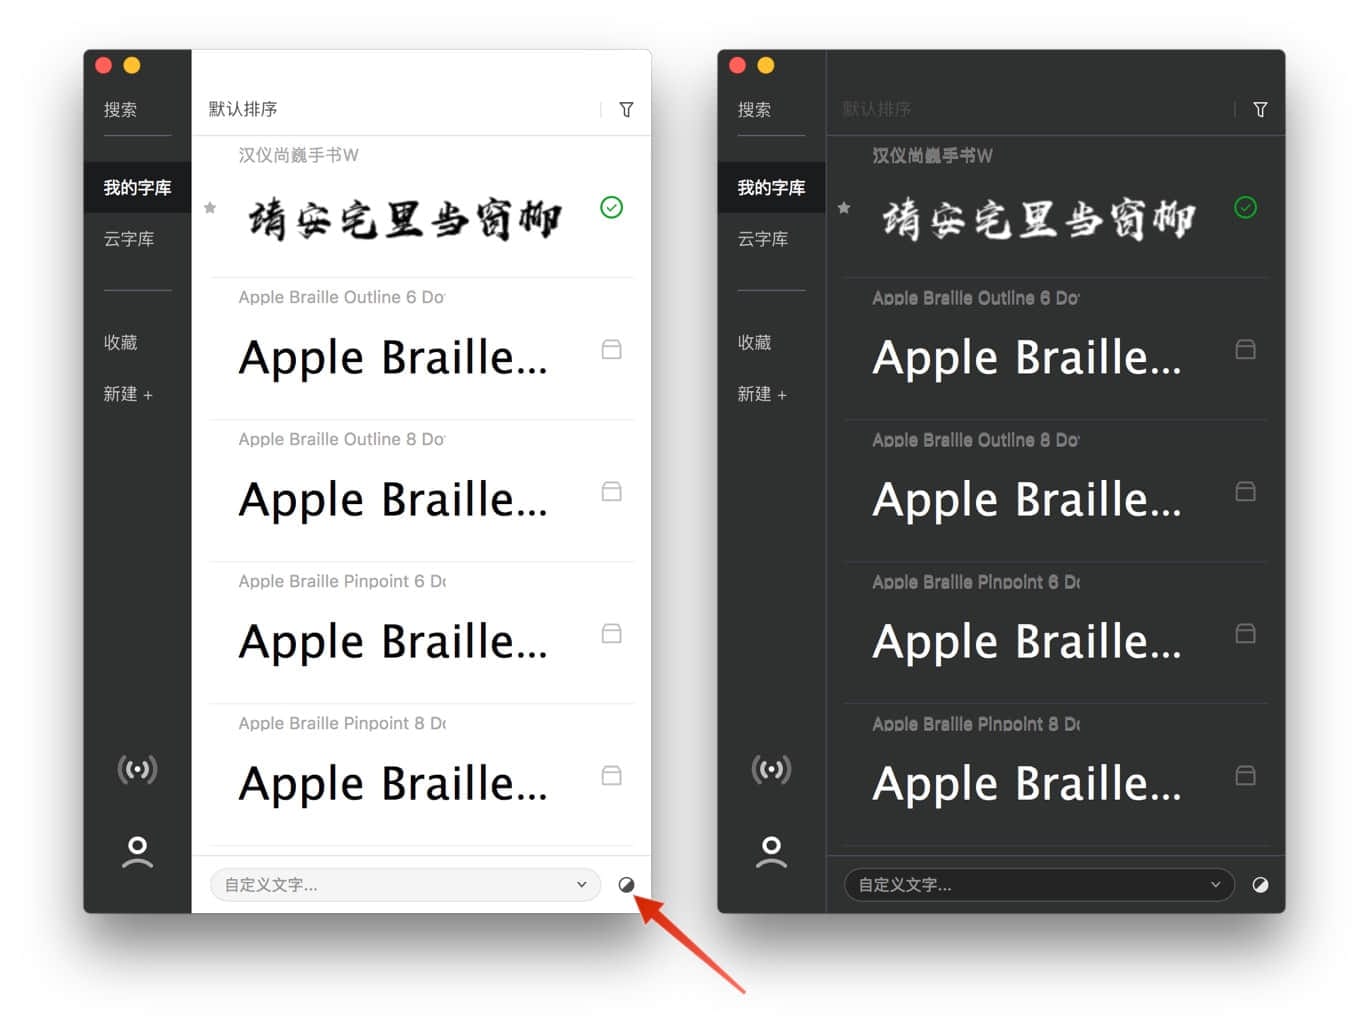Click 'Apple Braille Pinpoint 8 D' label, dark window

976,723
